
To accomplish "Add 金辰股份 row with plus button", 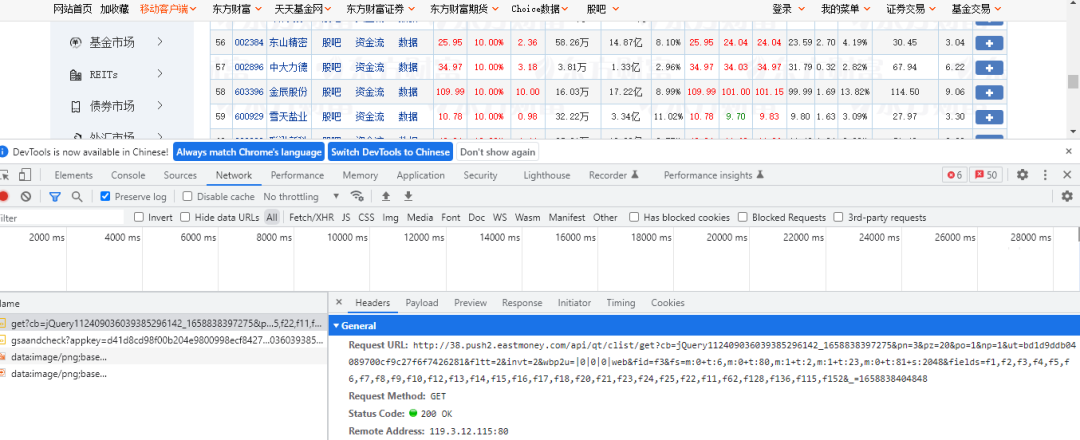I will click(x=988, y=92).
